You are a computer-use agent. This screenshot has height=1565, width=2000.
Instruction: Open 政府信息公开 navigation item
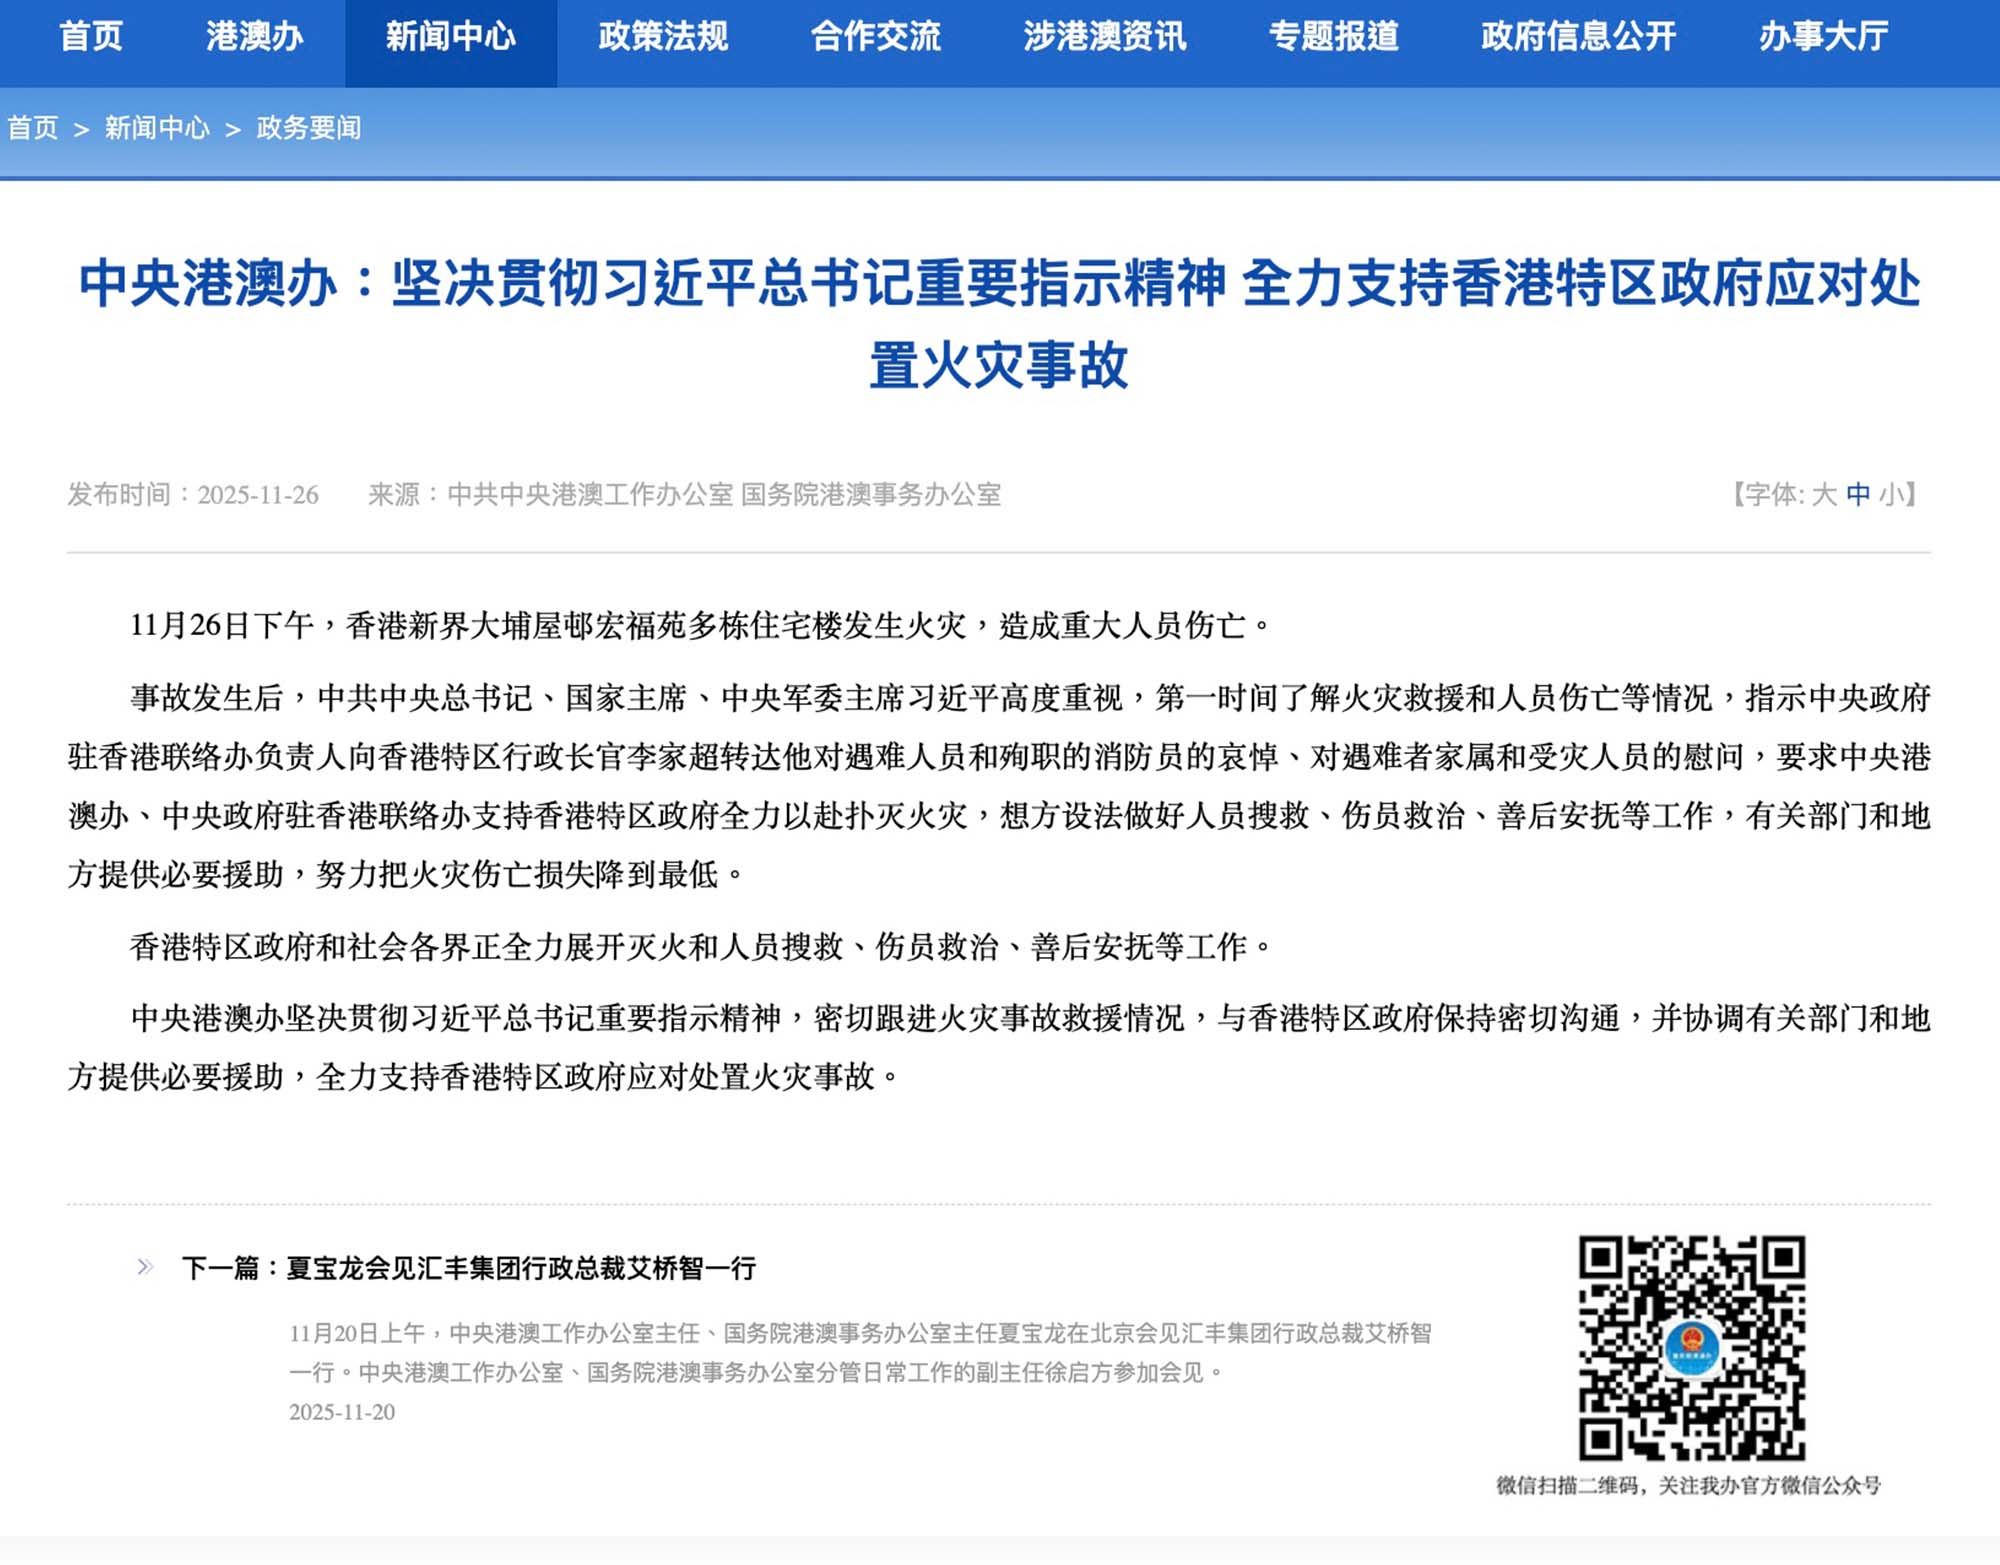(1578, 37)
